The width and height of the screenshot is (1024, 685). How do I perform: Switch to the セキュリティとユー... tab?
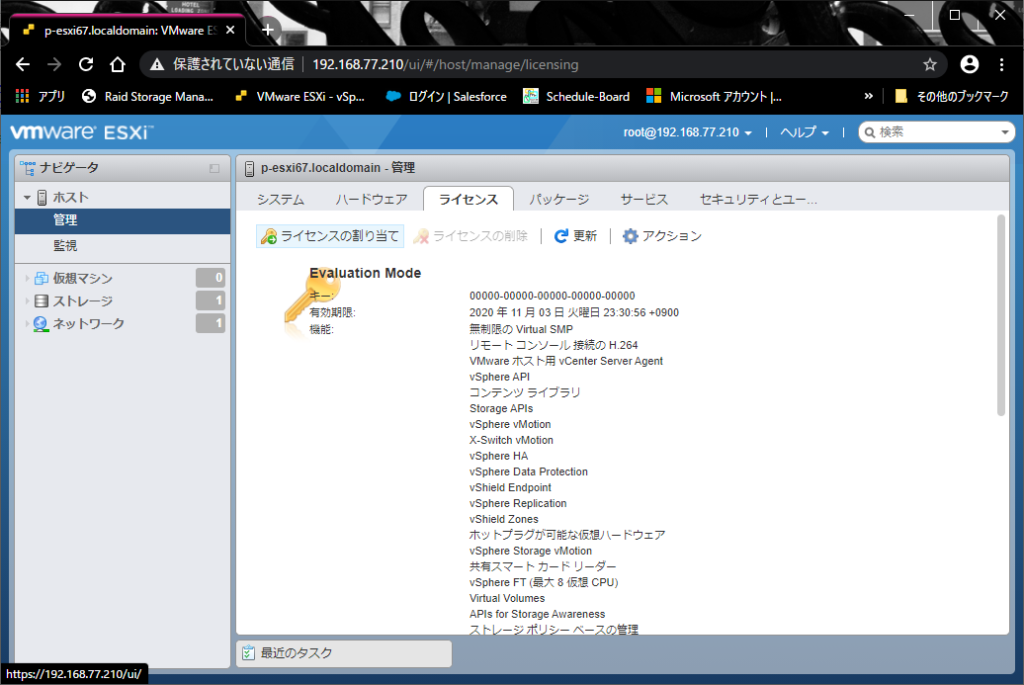(758, 200)
